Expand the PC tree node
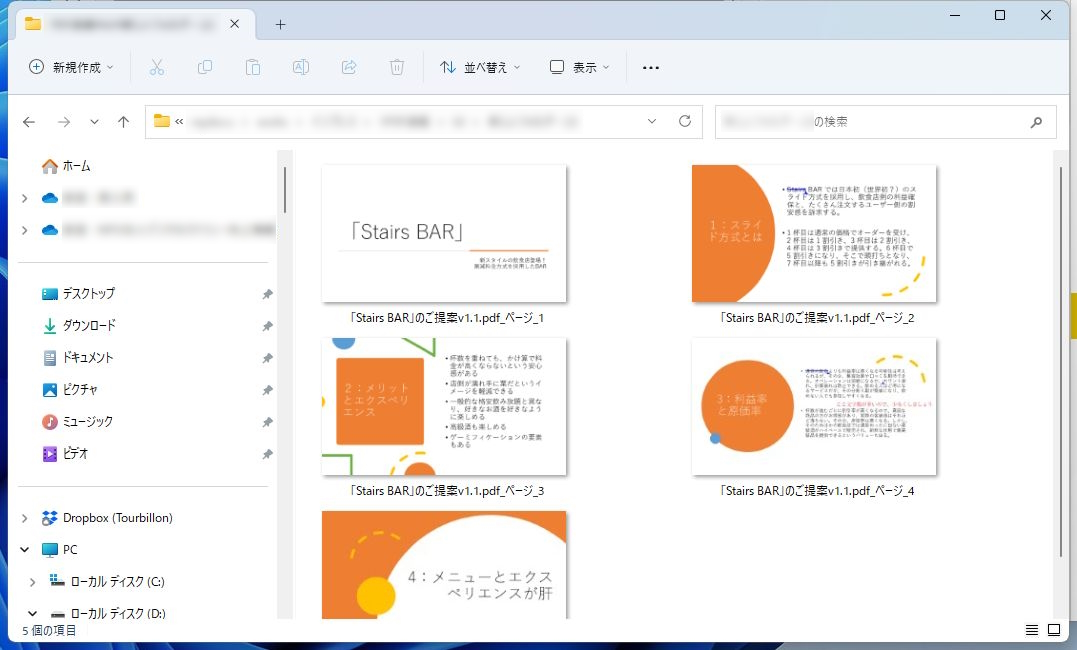This screenshot has height=650, width=1077. [24, 549]
